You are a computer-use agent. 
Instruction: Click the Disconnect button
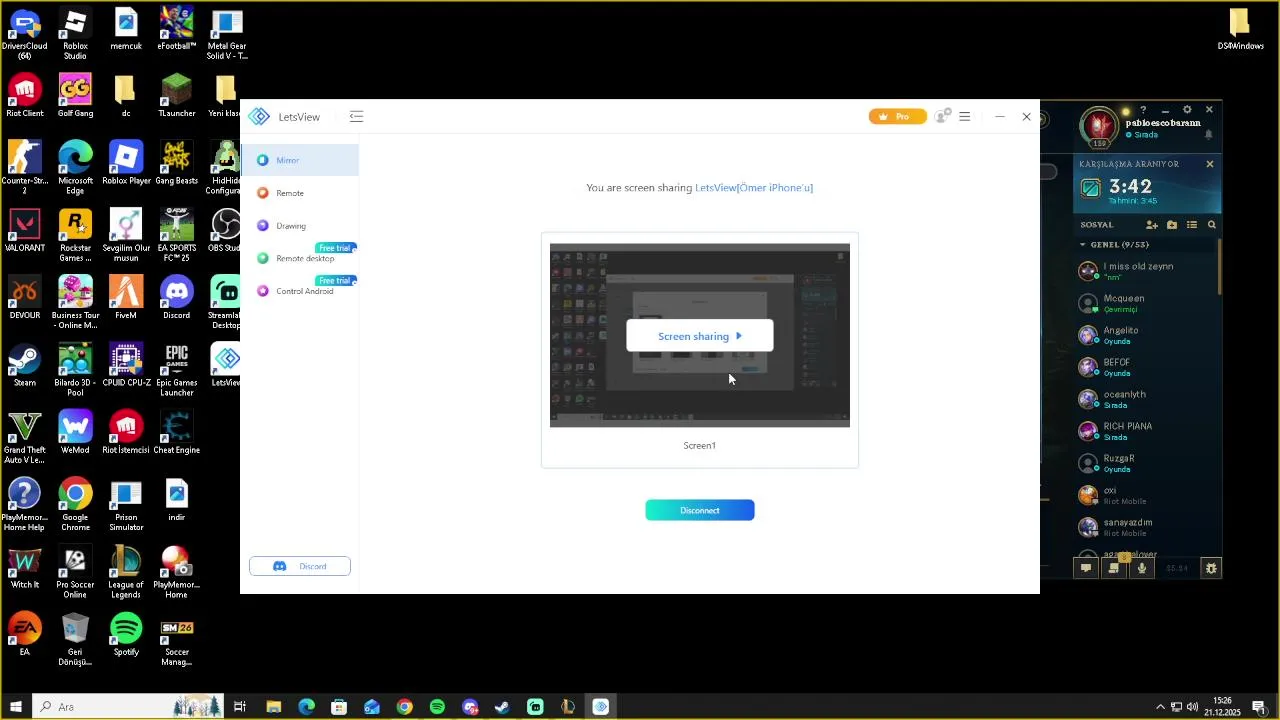click(x=700, y=511)
